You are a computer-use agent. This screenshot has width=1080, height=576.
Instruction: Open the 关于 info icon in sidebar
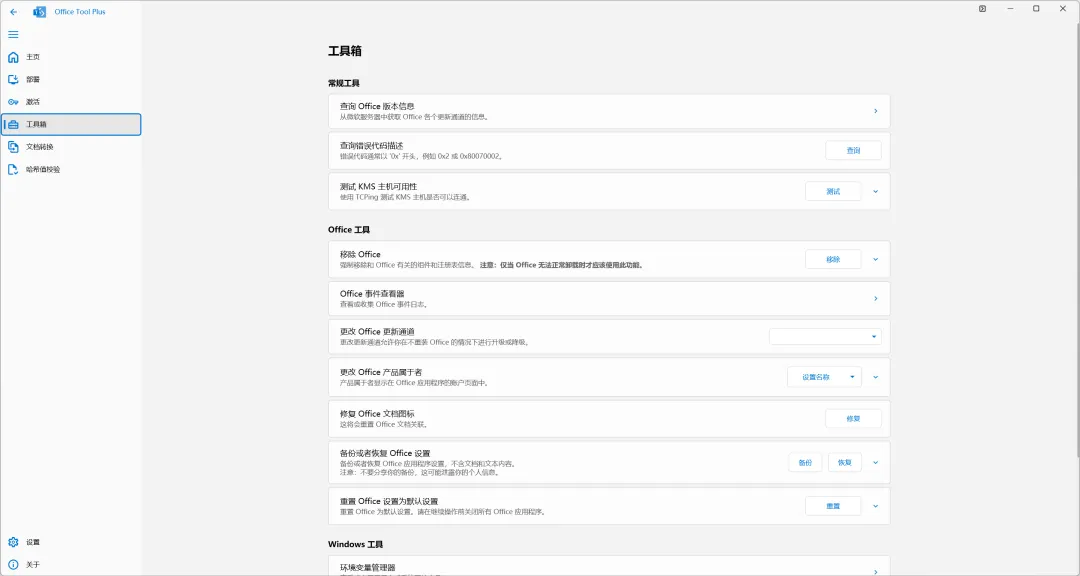pos(13,564)
